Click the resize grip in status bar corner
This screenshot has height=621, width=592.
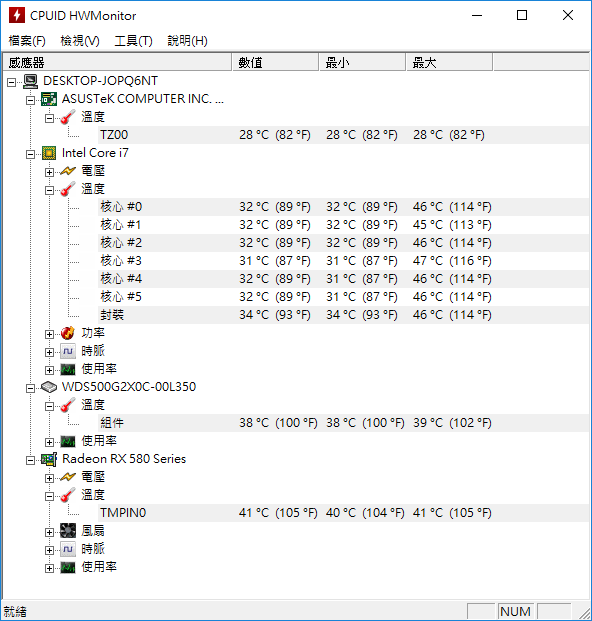584,613
